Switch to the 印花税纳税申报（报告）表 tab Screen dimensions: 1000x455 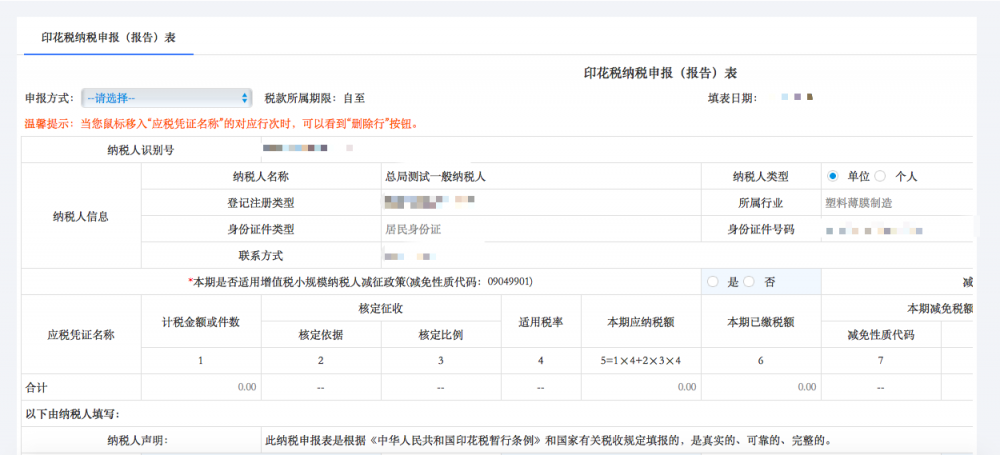coord(108,36)
